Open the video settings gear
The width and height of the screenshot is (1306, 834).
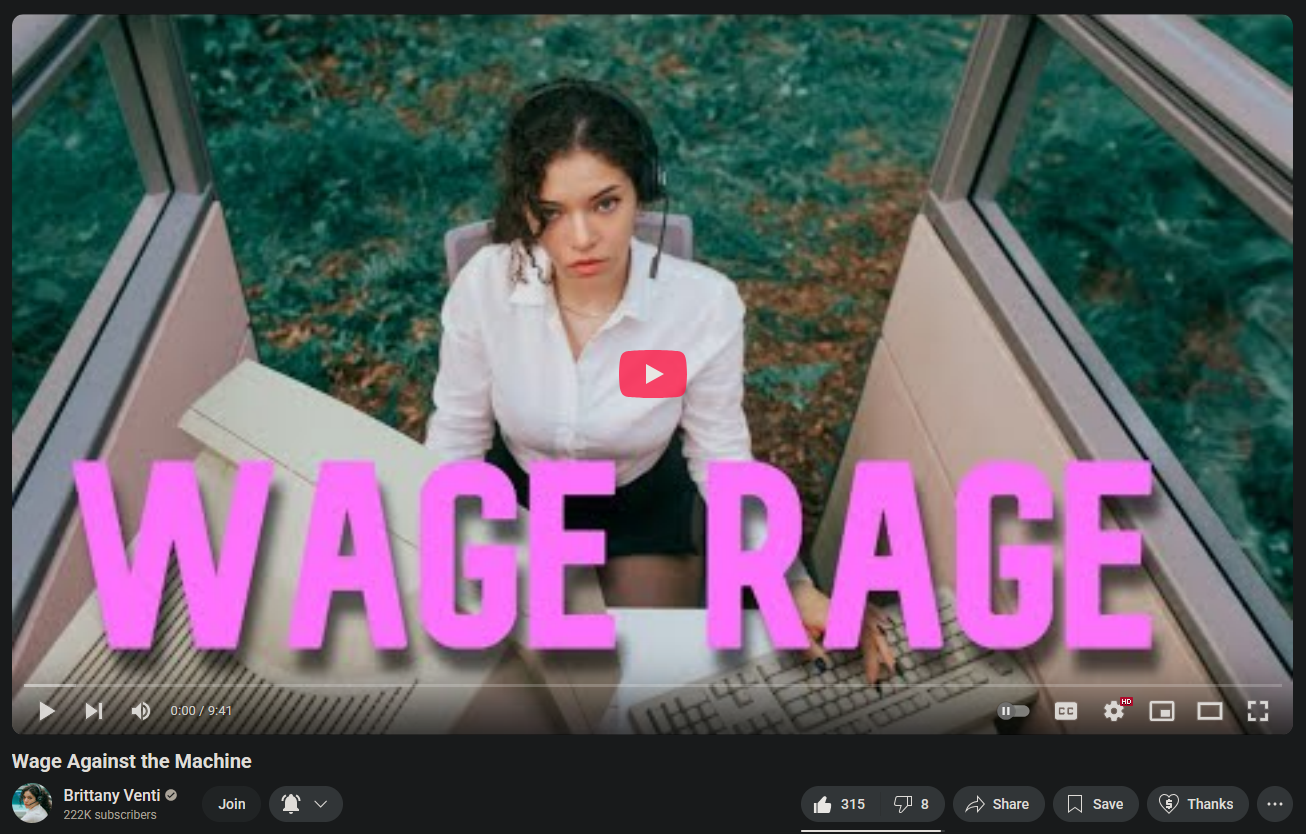[x=1114, y=711]
